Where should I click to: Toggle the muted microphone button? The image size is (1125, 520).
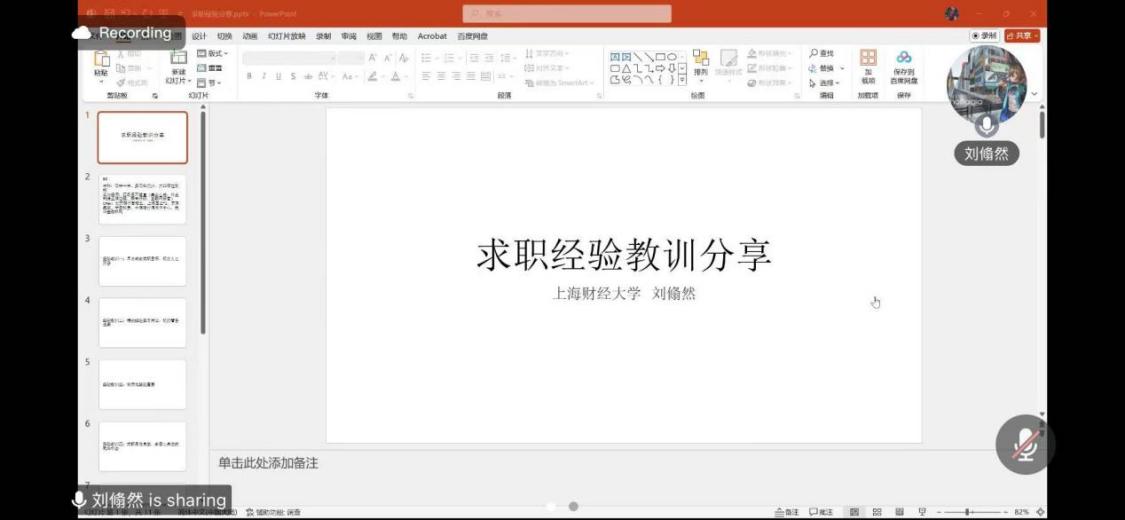(1023, 444)
